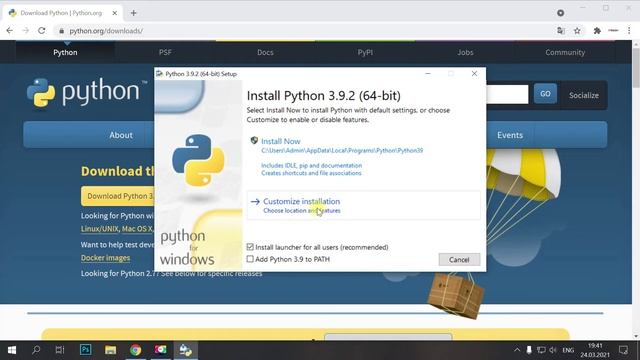Open File Explorer from the taskbar
Image resolution: width=640 pixels, height=360 pixels.
click(111, 350)
